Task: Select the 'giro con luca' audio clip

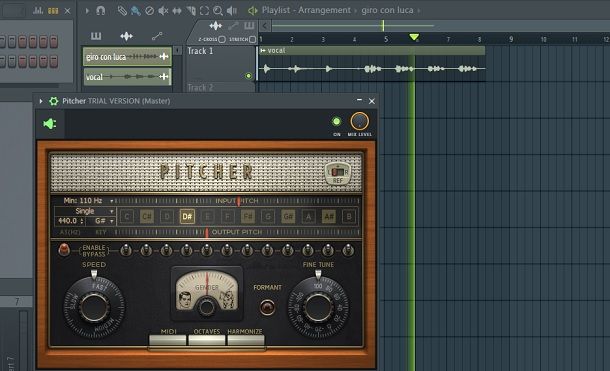Action: (127, 57)
